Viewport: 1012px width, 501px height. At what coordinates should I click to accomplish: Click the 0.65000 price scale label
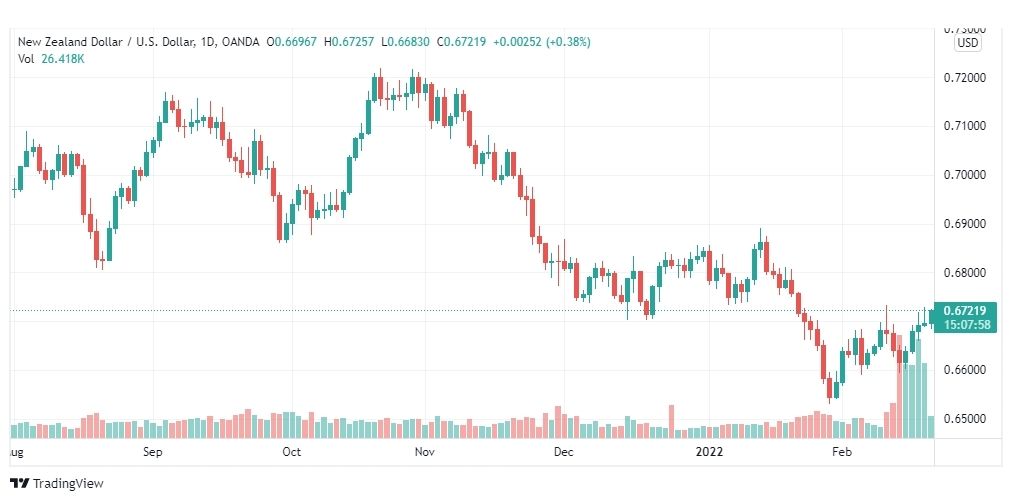[964, 419]
